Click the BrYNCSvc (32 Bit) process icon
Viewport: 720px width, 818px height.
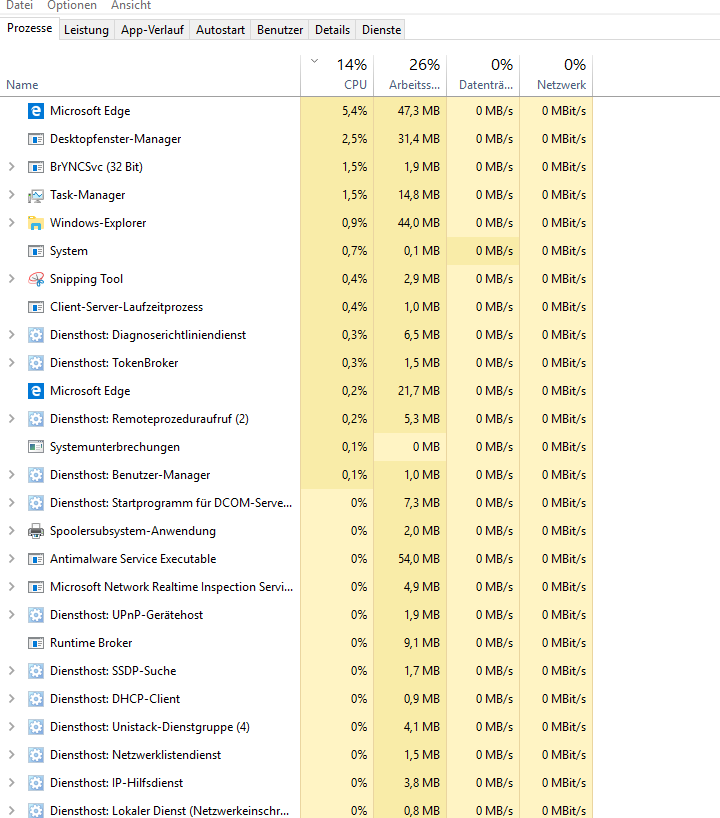pos(35,167)
